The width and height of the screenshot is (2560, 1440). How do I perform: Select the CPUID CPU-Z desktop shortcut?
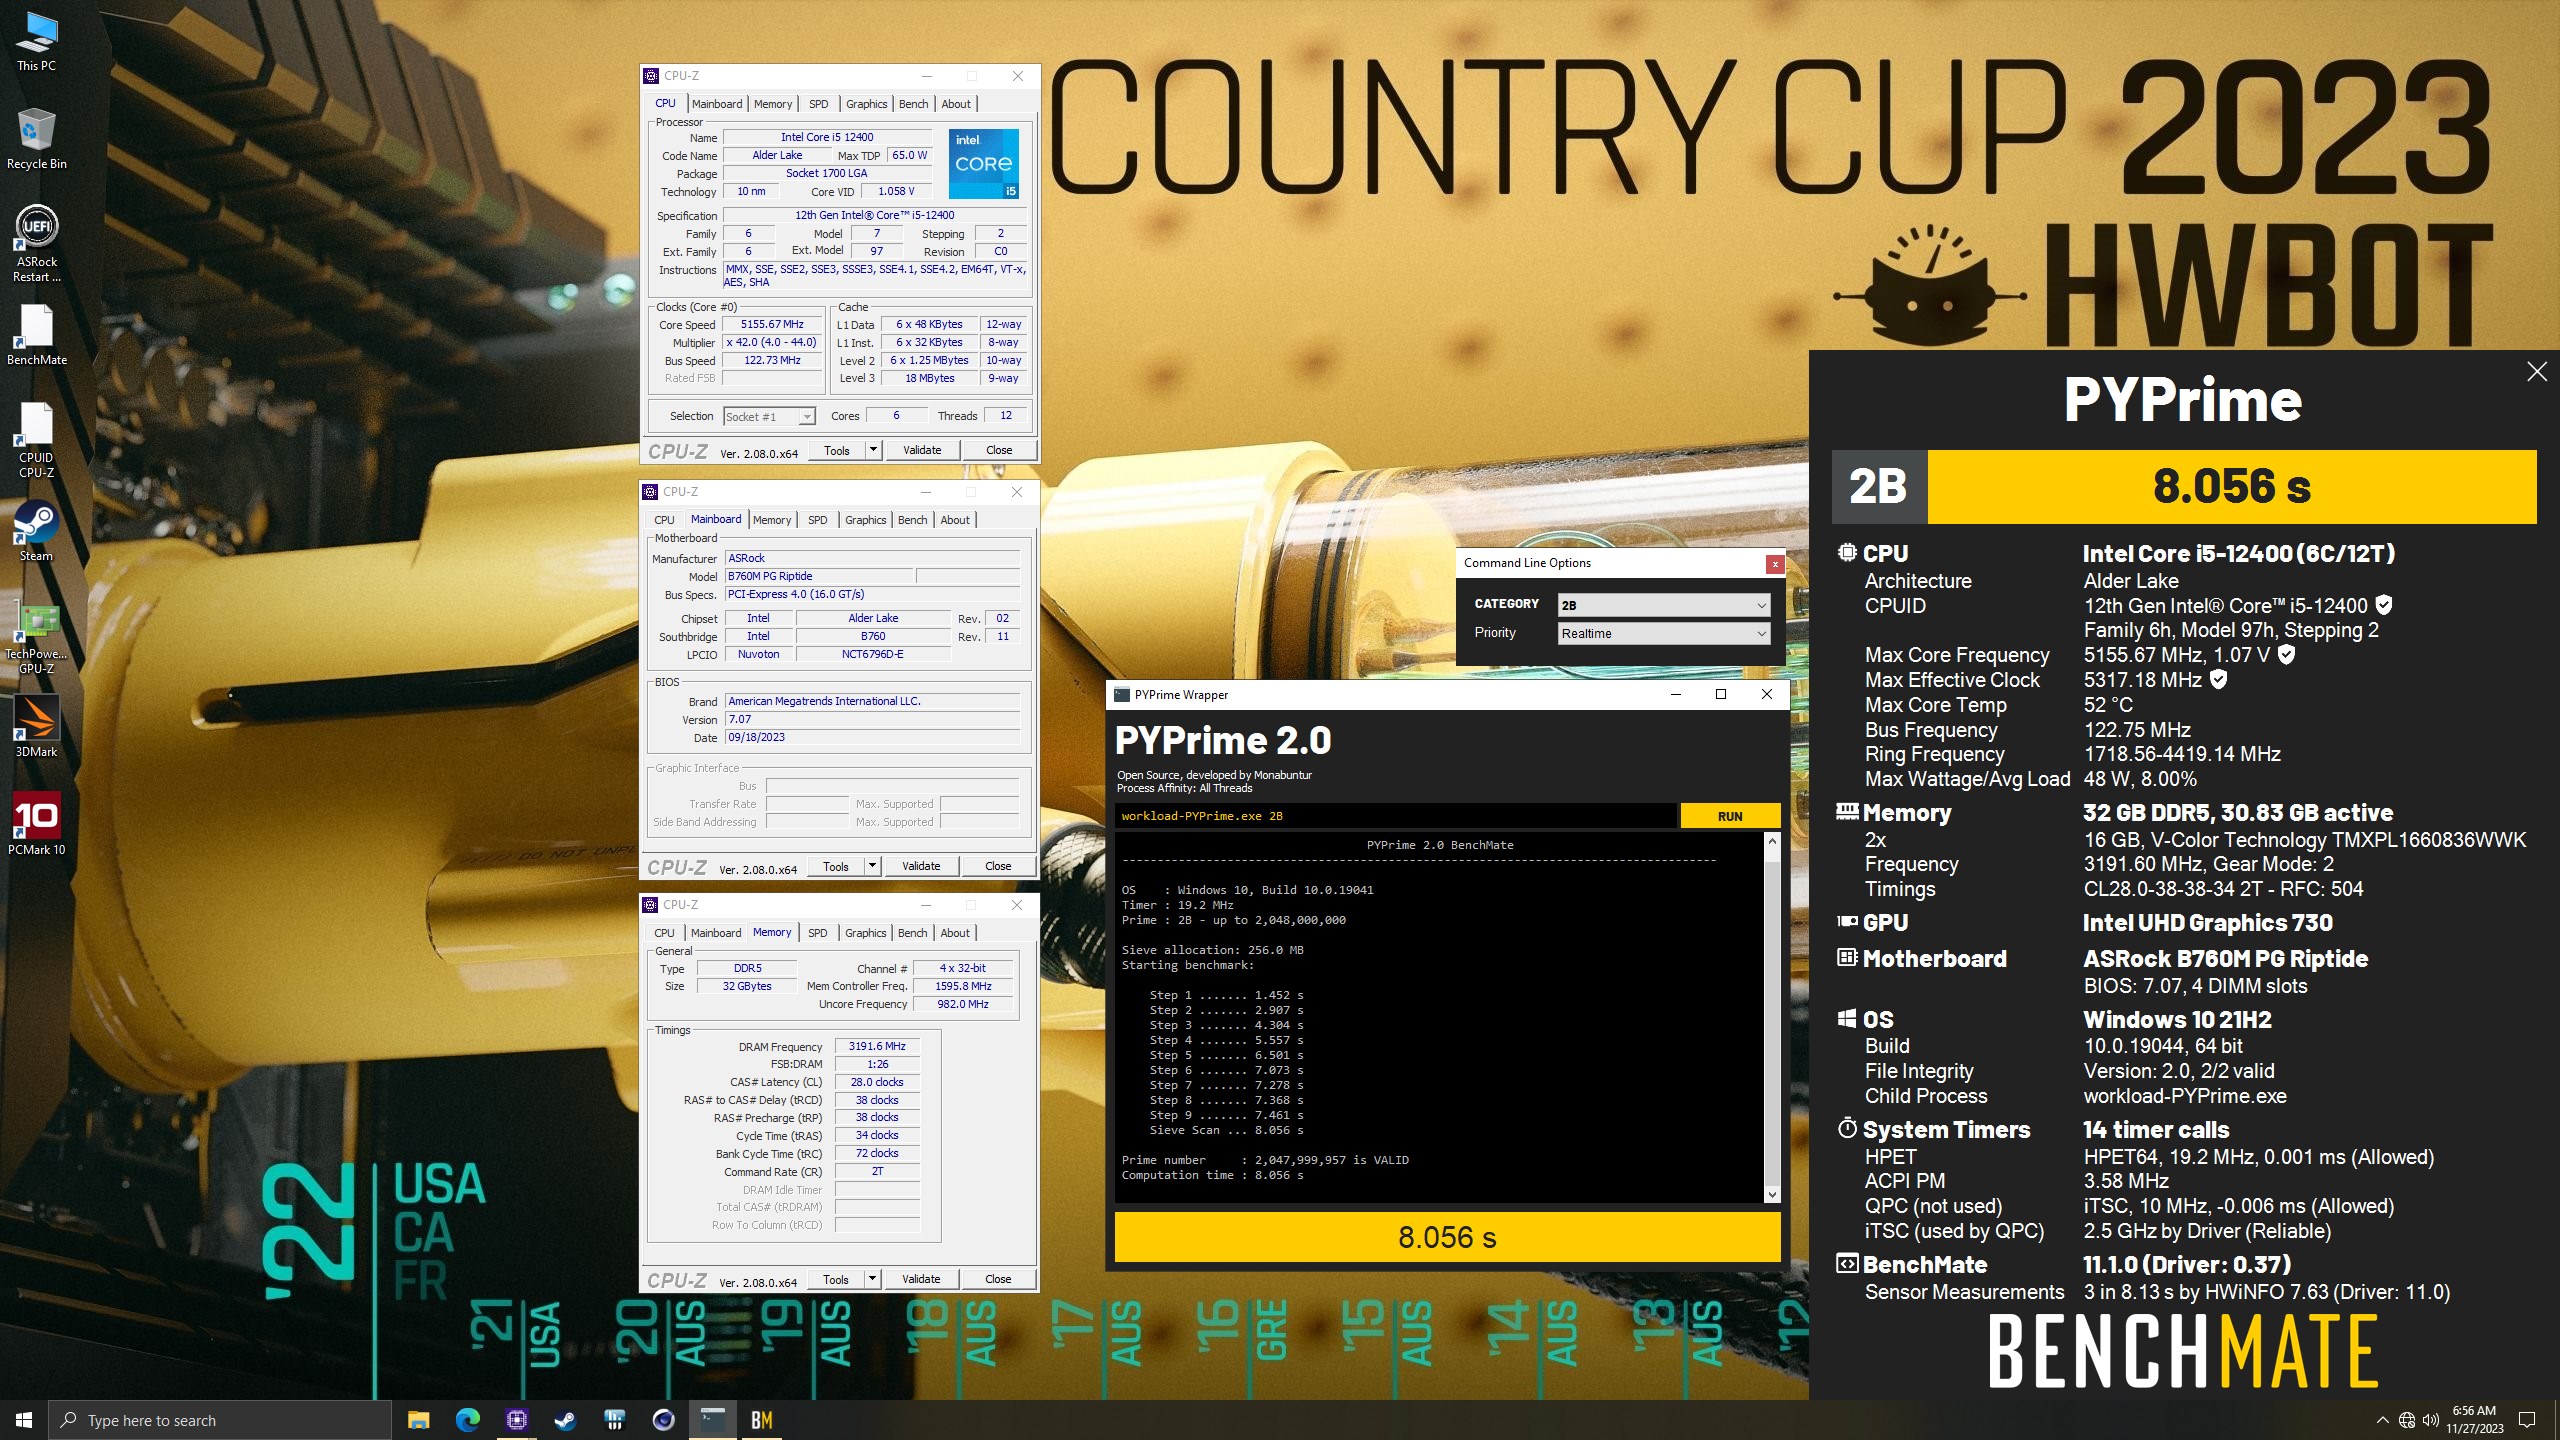(36, 440)
